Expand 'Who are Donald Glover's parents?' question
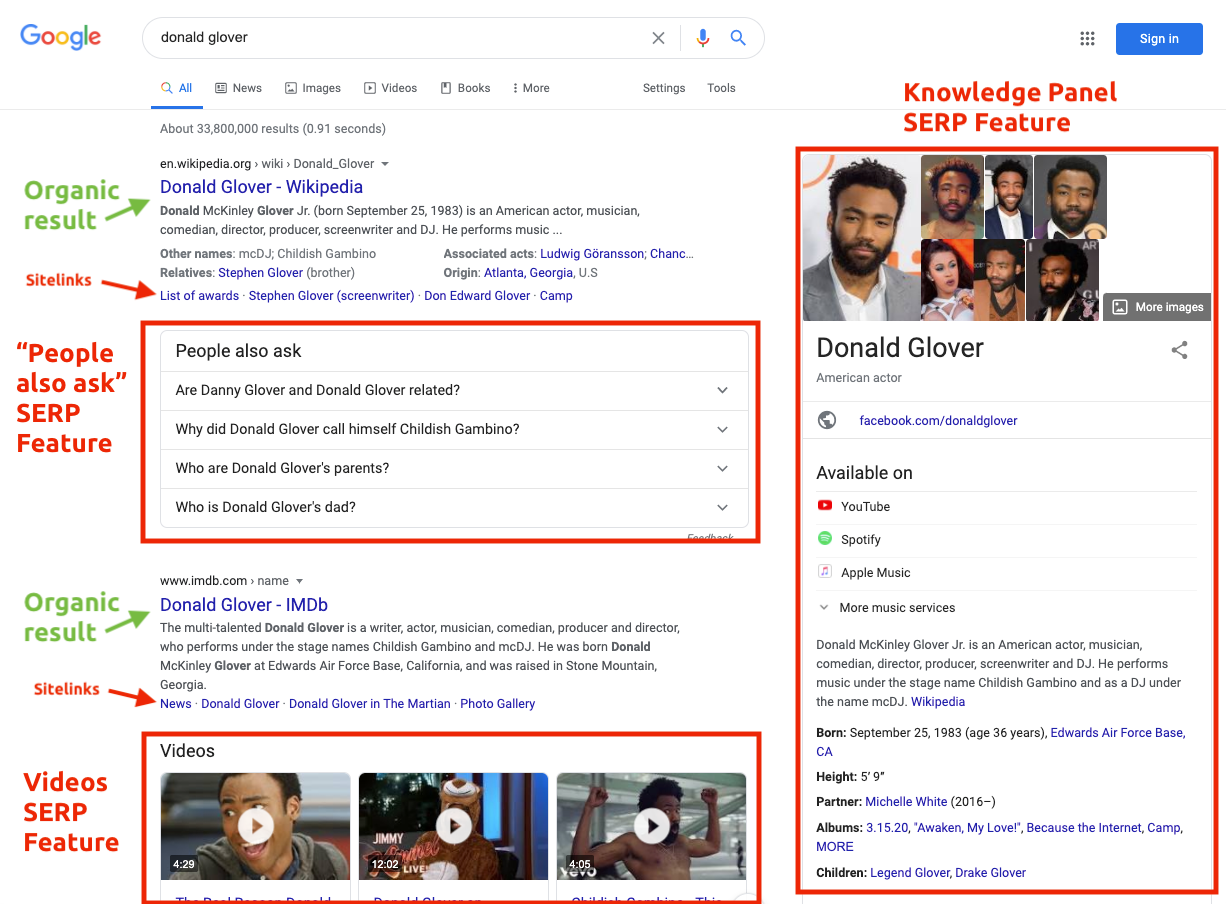The width and height of the screenshot is (1226, 904). tap(454, 468)
